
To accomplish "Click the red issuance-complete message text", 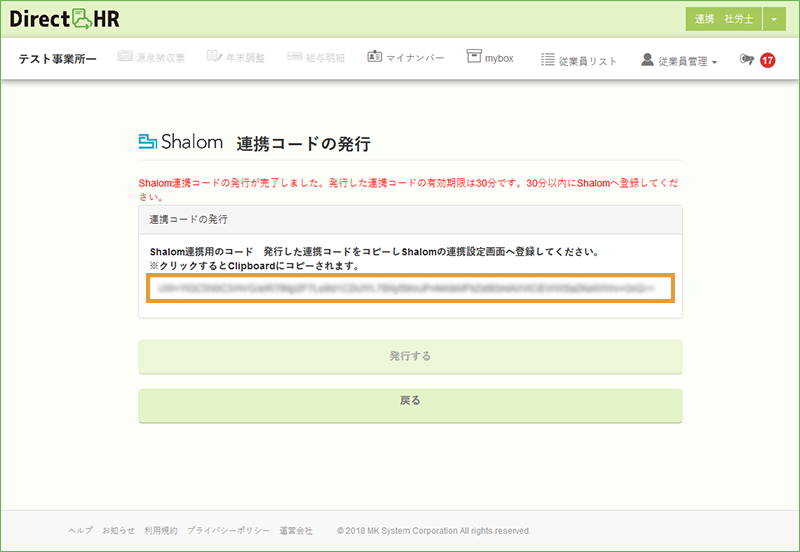I will [409, 190].
